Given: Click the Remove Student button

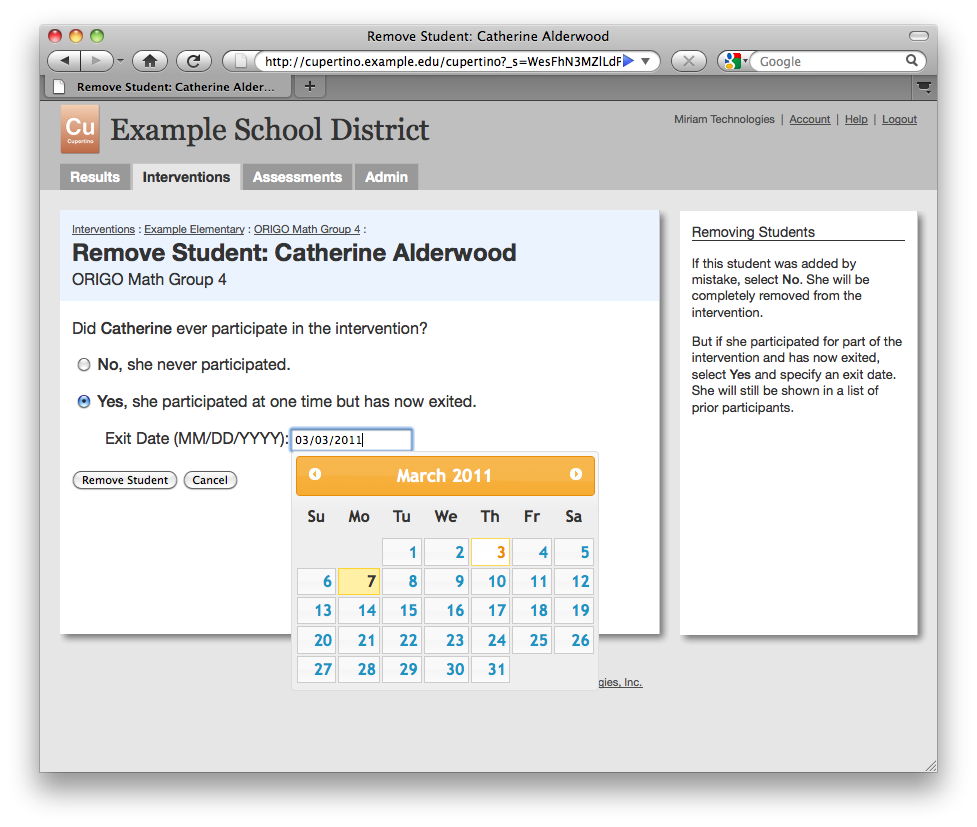Looking at the screenshot, I should (x=125, y=480).
